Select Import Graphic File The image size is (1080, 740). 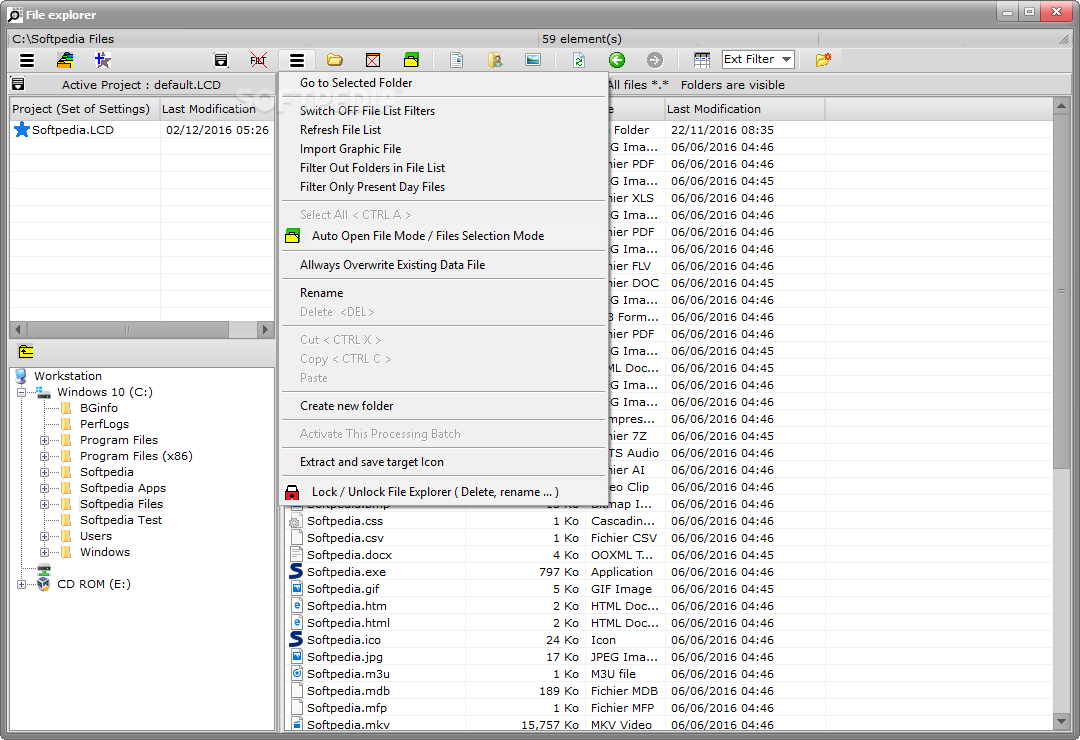pyautogui.click(x=350, y=149)
